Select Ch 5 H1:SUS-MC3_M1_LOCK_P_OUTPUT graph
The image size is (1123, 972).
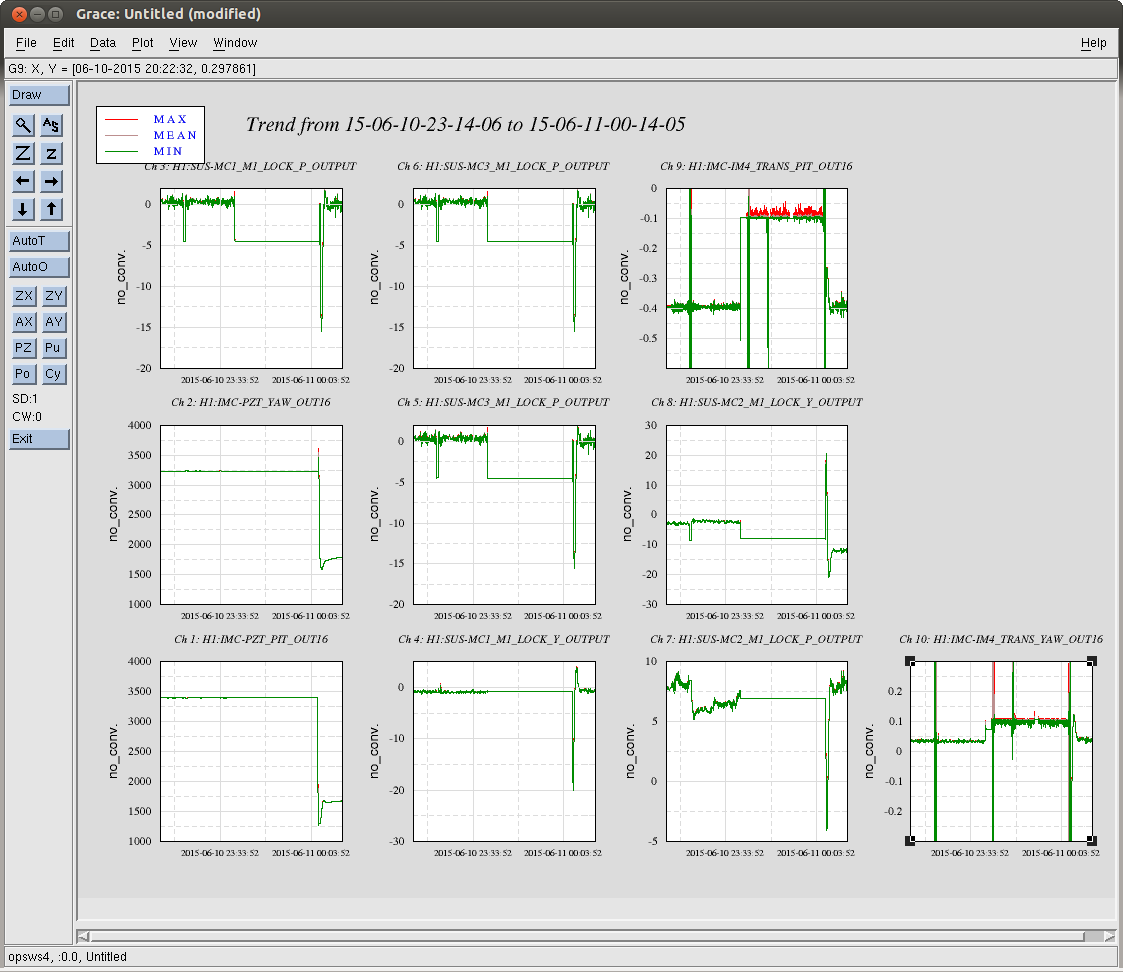pos(504,515)
